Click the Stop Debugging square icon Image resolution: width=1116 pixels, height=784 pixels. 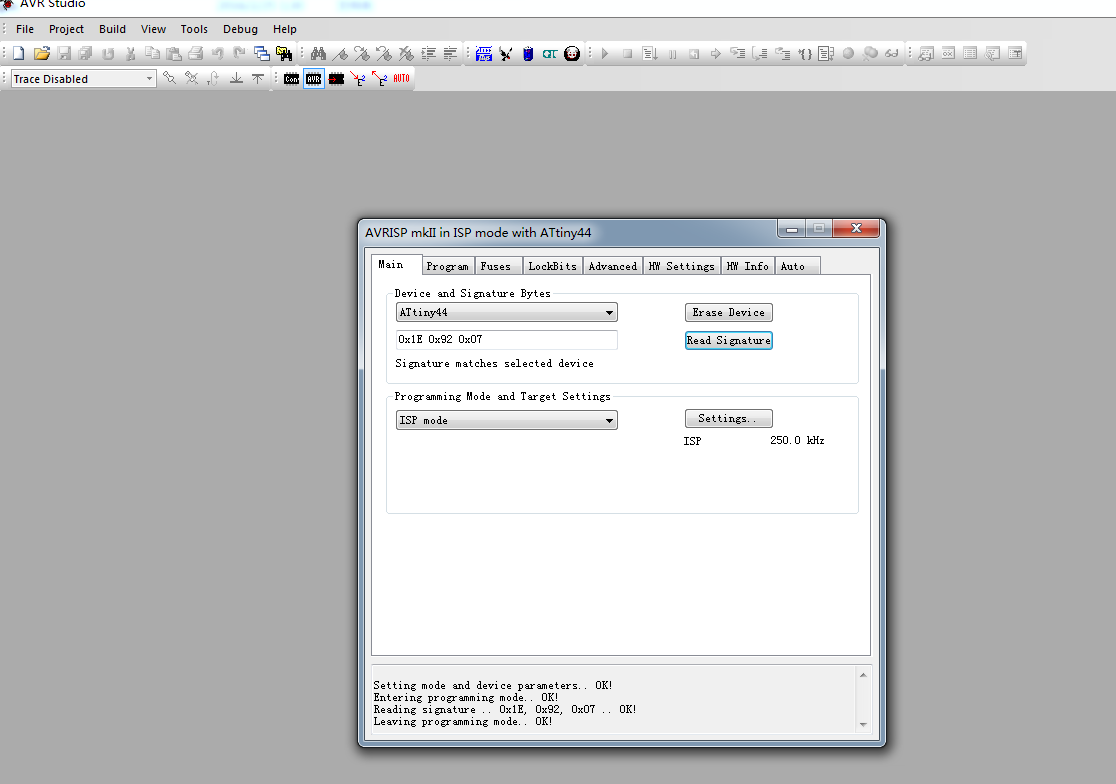627,53
